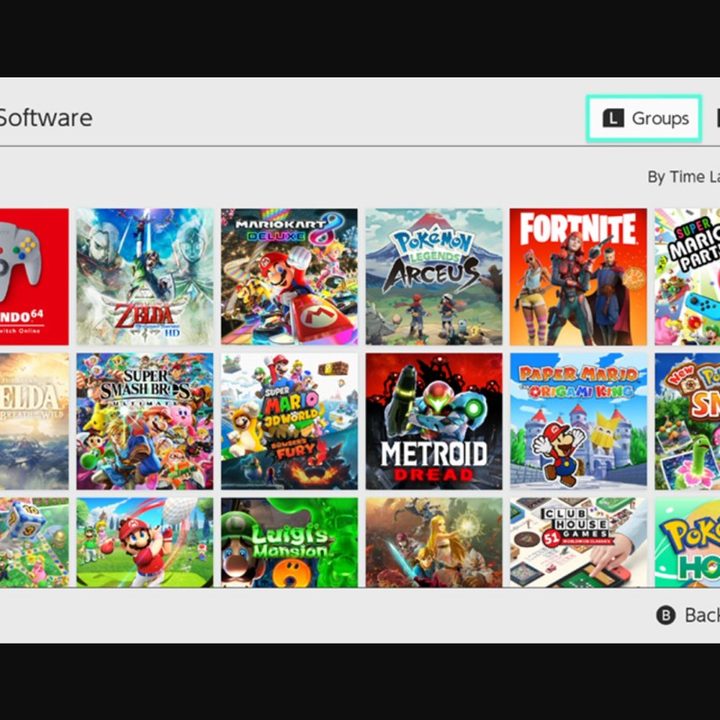Open Luigi's Mansion 3 tile
This screenshot has height=720, width=720.
coord(289,542)
